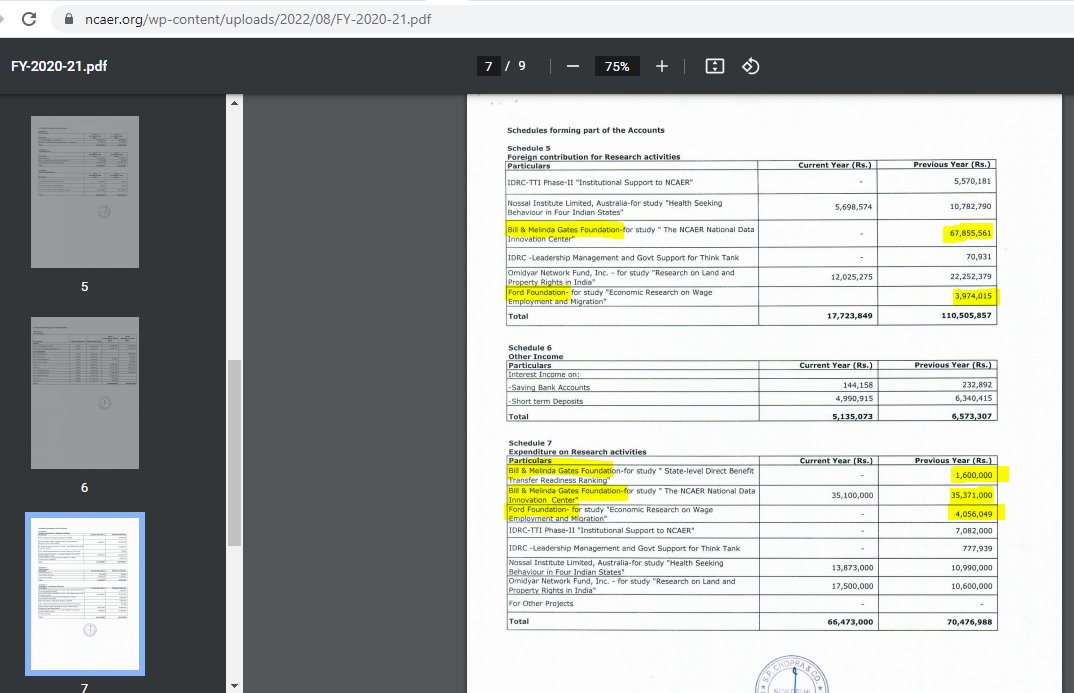This screenshot has width=1074, height=693.
Task: Click Schedule 7 total 70,476,988
Action: (969, 622)
